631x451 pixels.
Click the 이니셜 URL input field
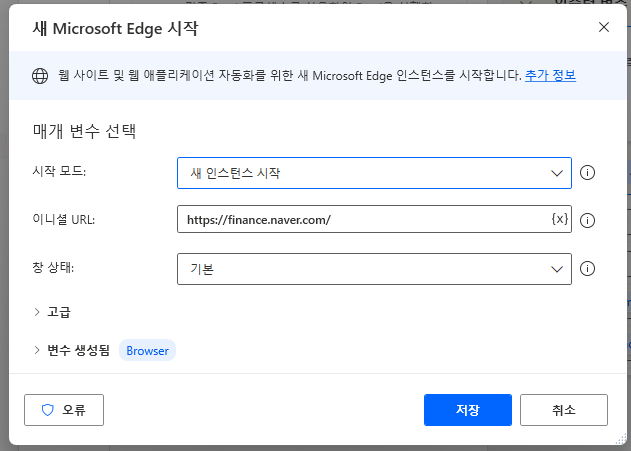coord(374,219)
